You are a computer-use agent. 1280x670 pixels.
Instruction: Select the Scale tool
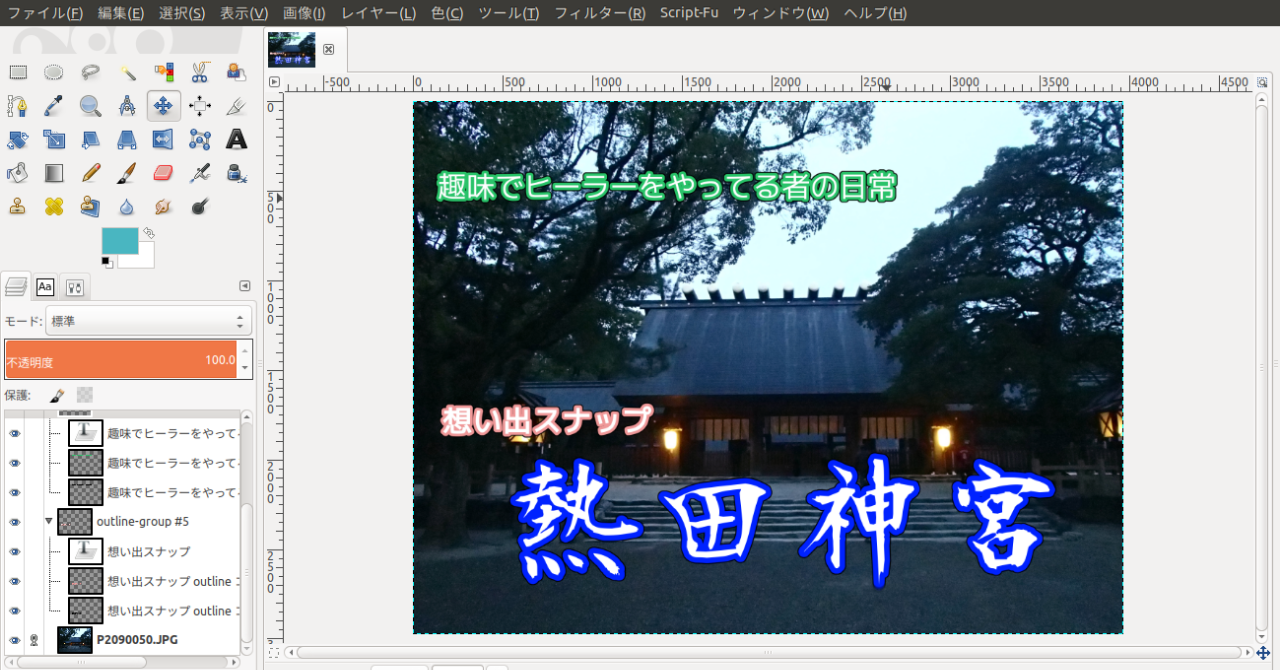click(x=54, y=140)
